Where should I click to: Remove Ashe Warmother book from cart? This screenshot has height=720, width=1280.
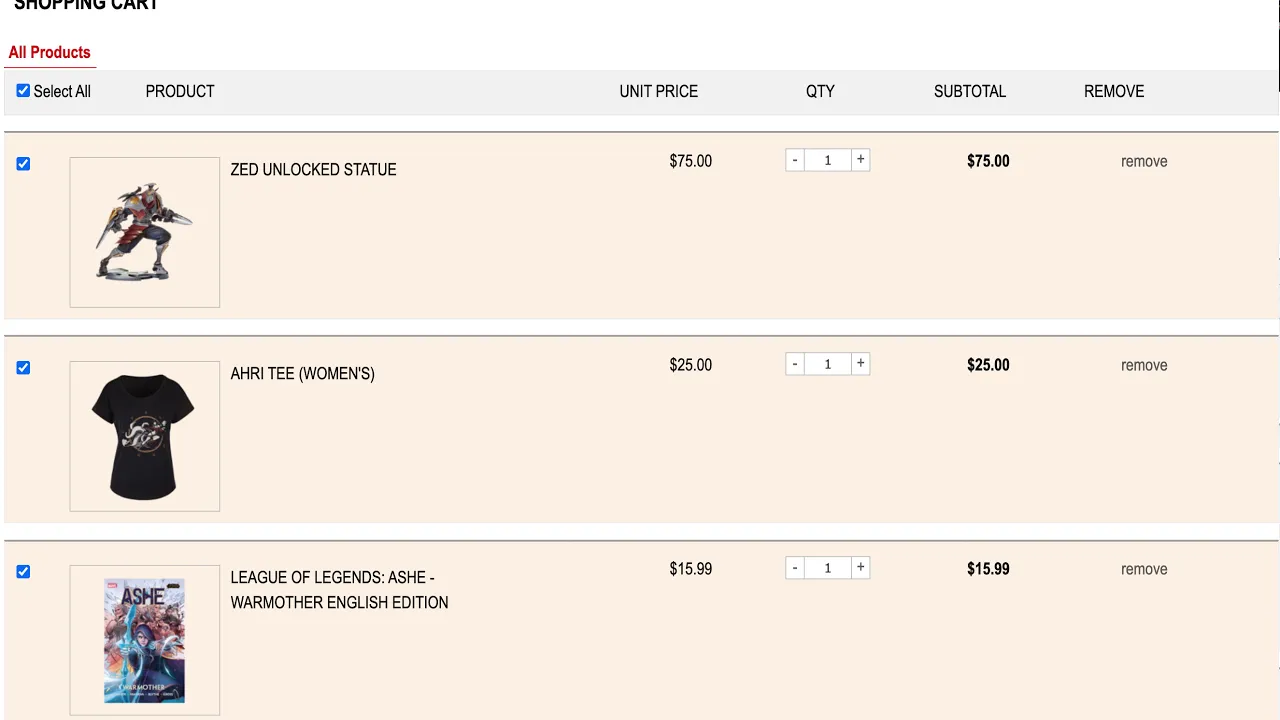click(1144, 569)
